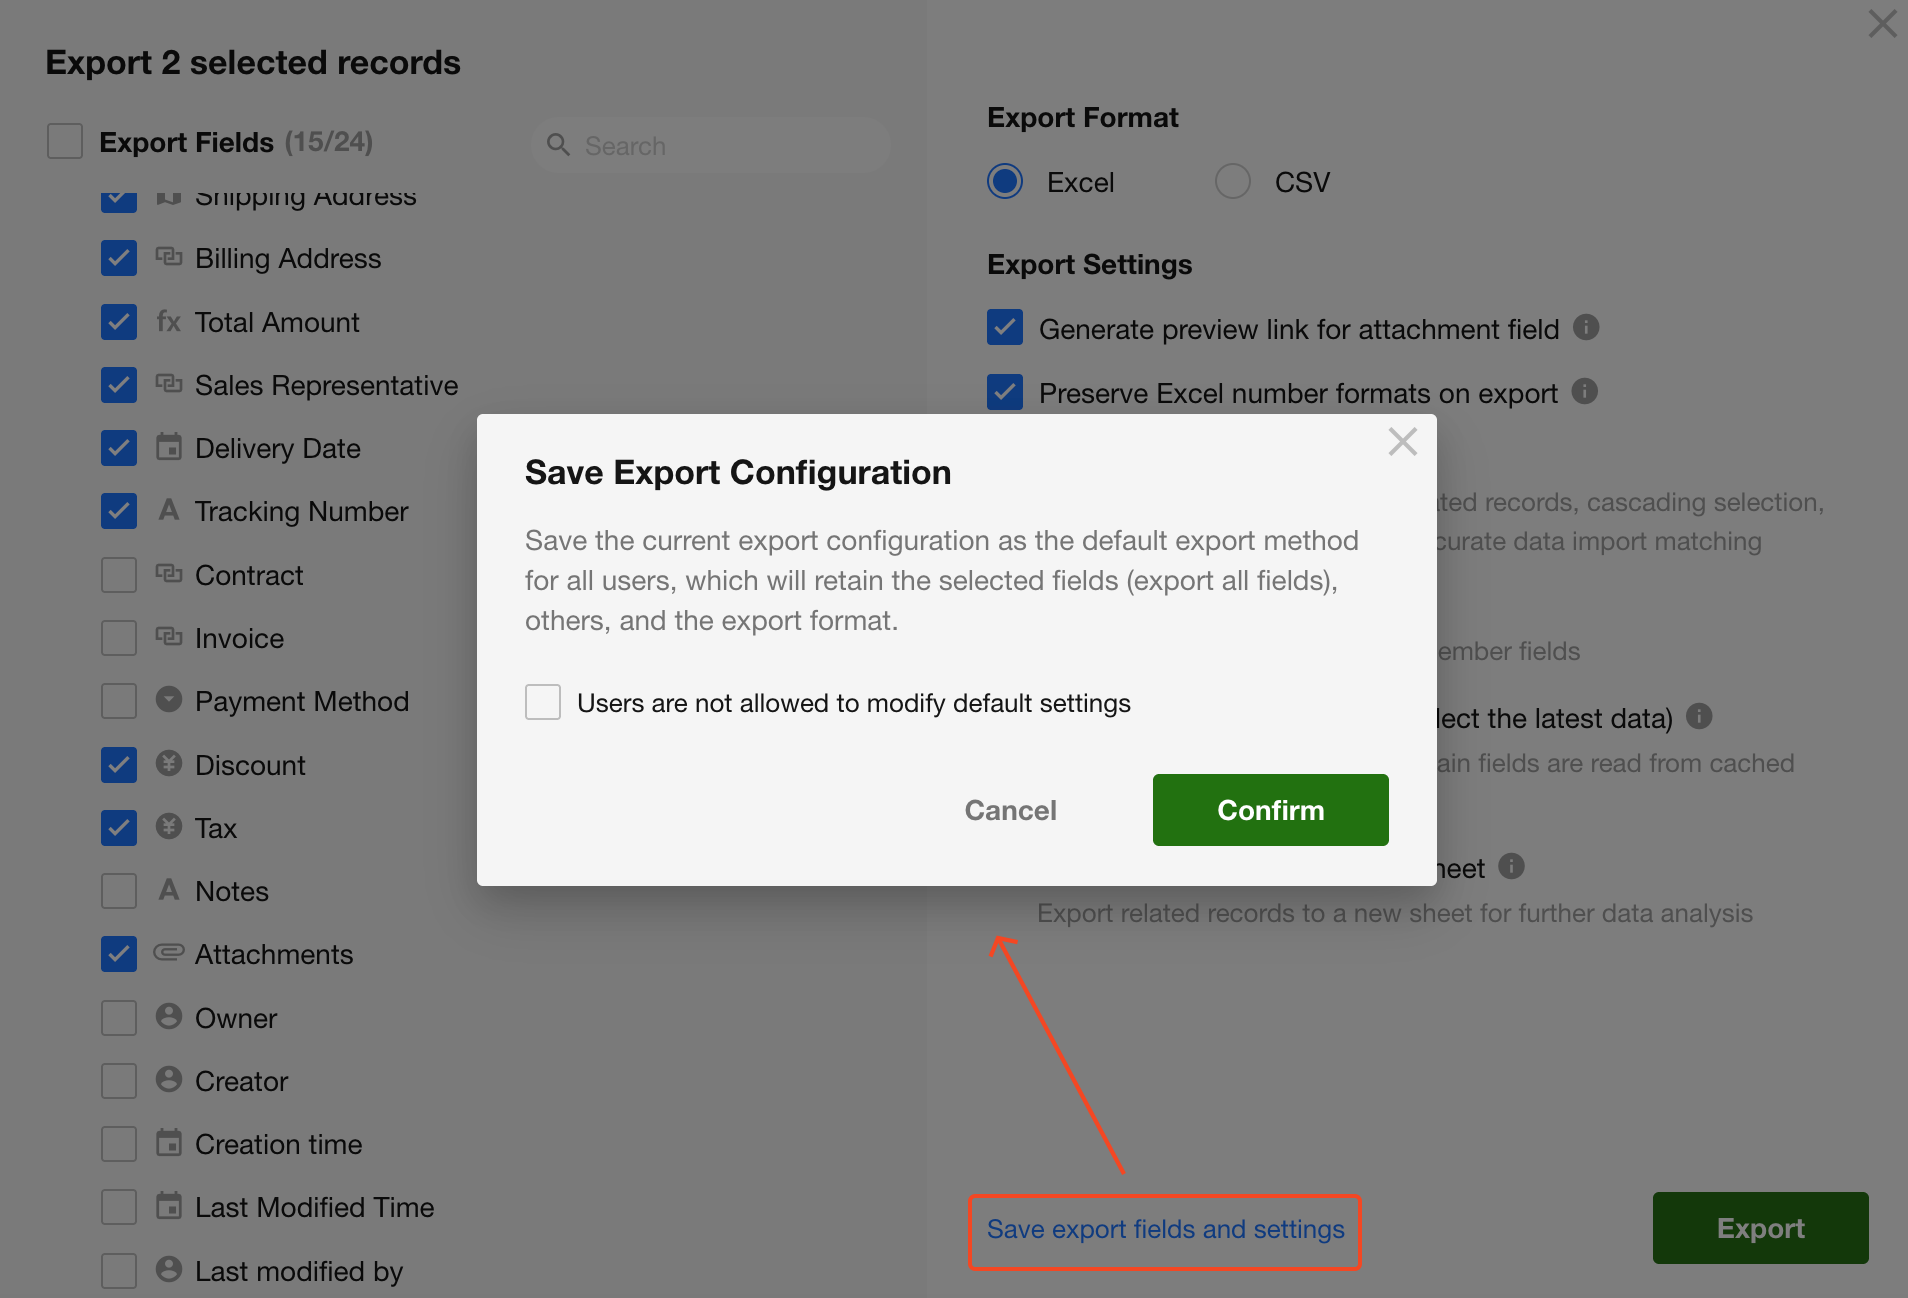Toggle the select-all Export Fields checkbox
The image size is (1908, 1298).
[x=65, y=141]
